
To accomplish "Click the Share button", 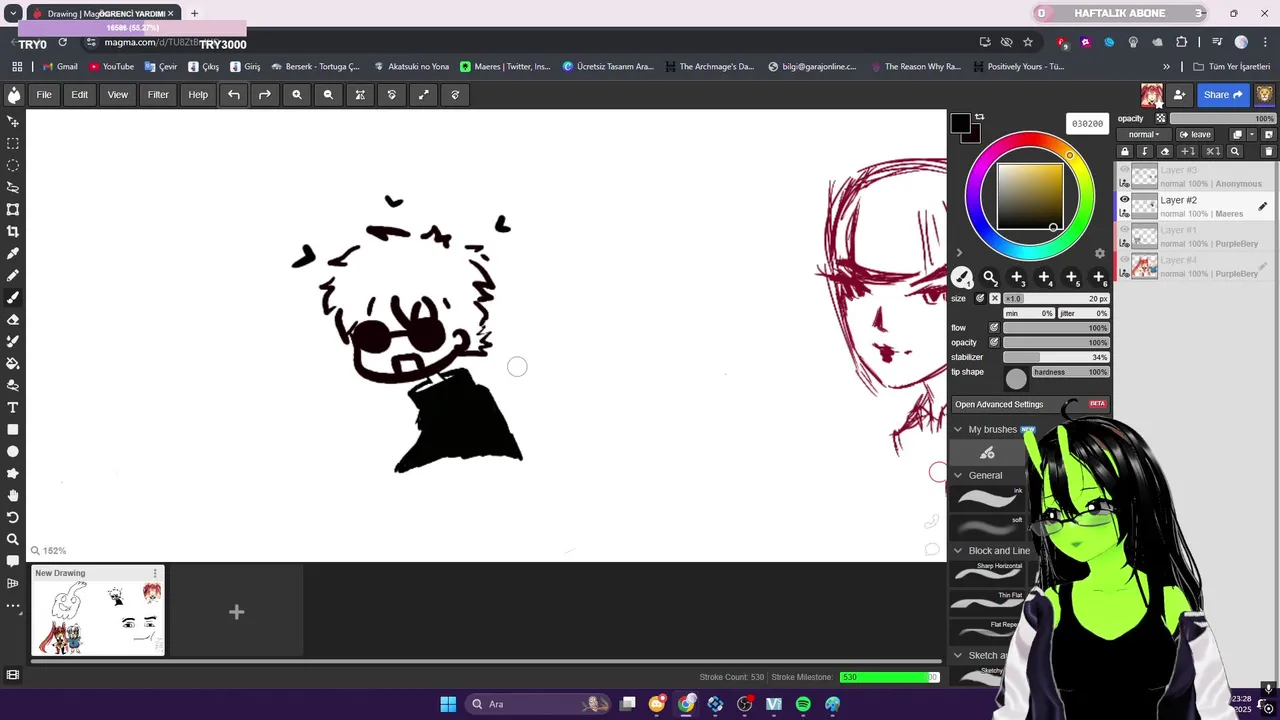I will click(1222, 95).
